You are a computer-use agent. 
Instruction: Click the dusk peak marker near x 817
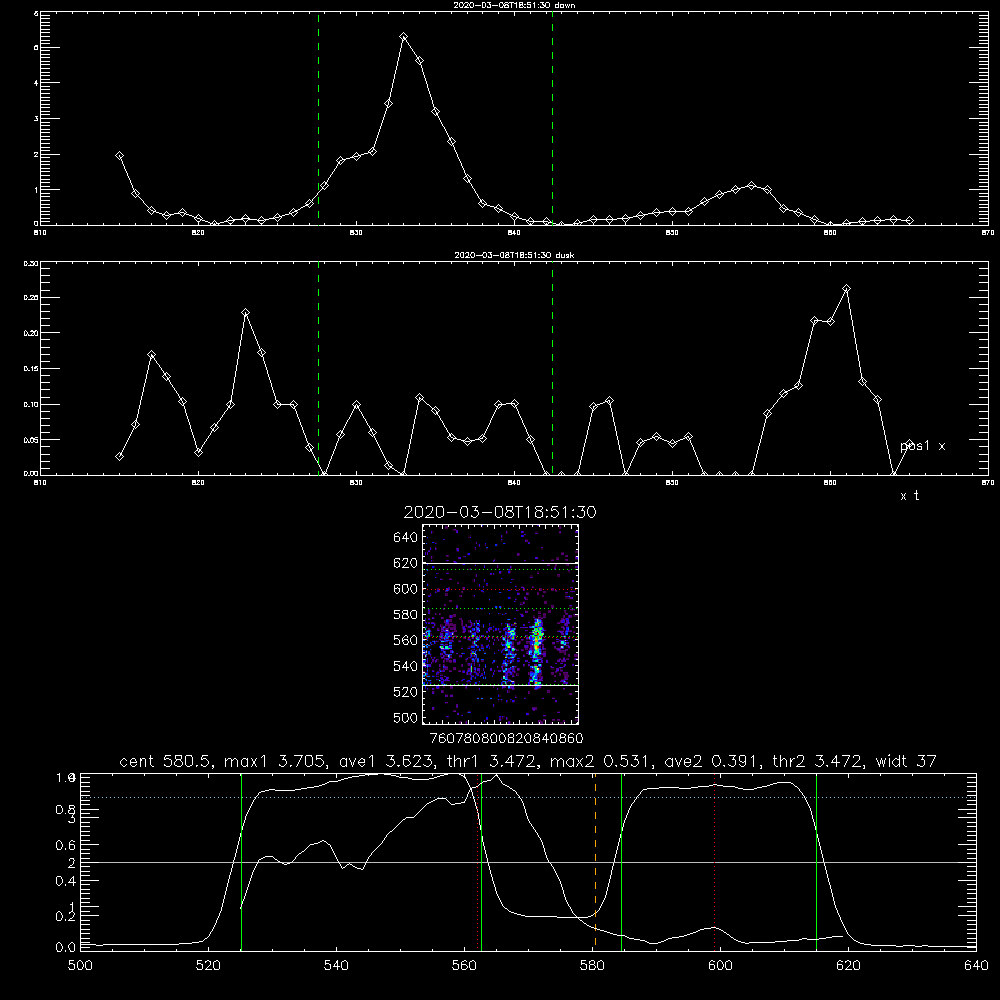pyautogui.click(x=151, y=355)
